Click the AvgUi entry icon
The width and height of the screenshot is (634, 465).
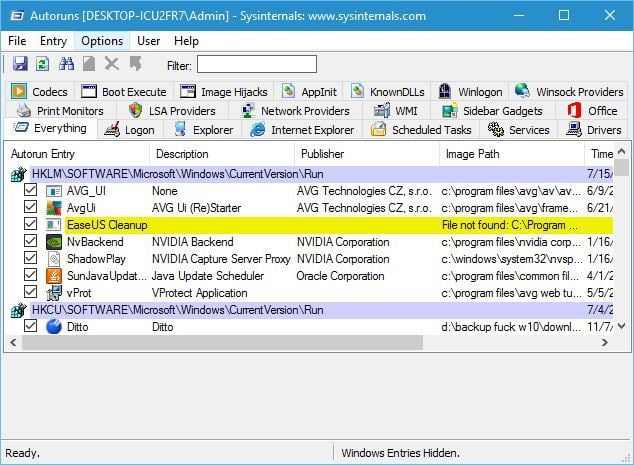tap(54, 208)
